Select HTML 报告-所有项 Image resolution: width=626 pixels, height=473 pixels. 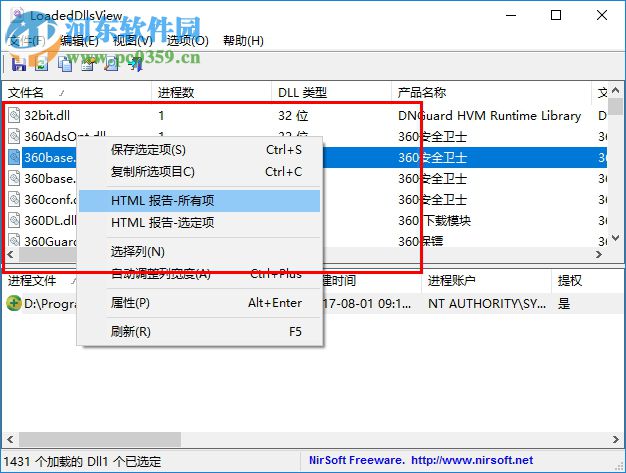click(200, 200)
